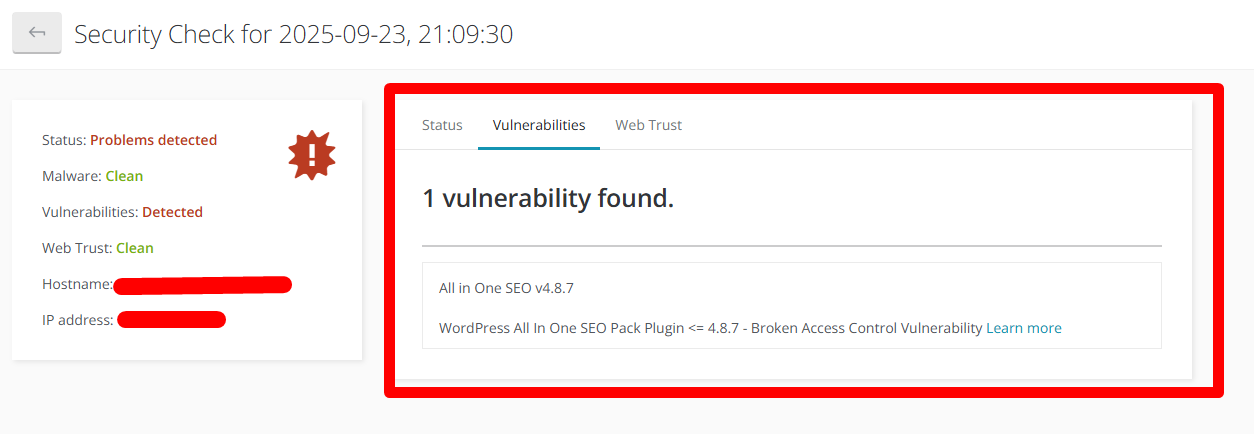This screenshot has height=434, width=1254.
Task: Click the Vulnerabilities Detected value in sidebar
Action: (172, 212)
